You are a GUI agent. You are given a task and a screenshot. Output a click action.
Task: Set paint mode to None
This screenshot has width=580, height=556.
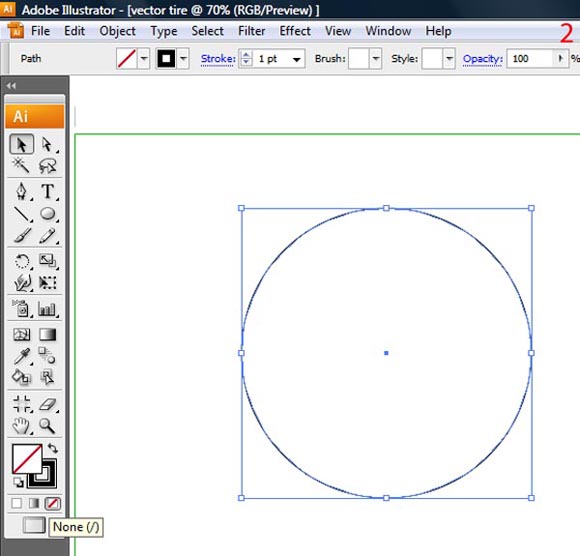tap(53, 503)
